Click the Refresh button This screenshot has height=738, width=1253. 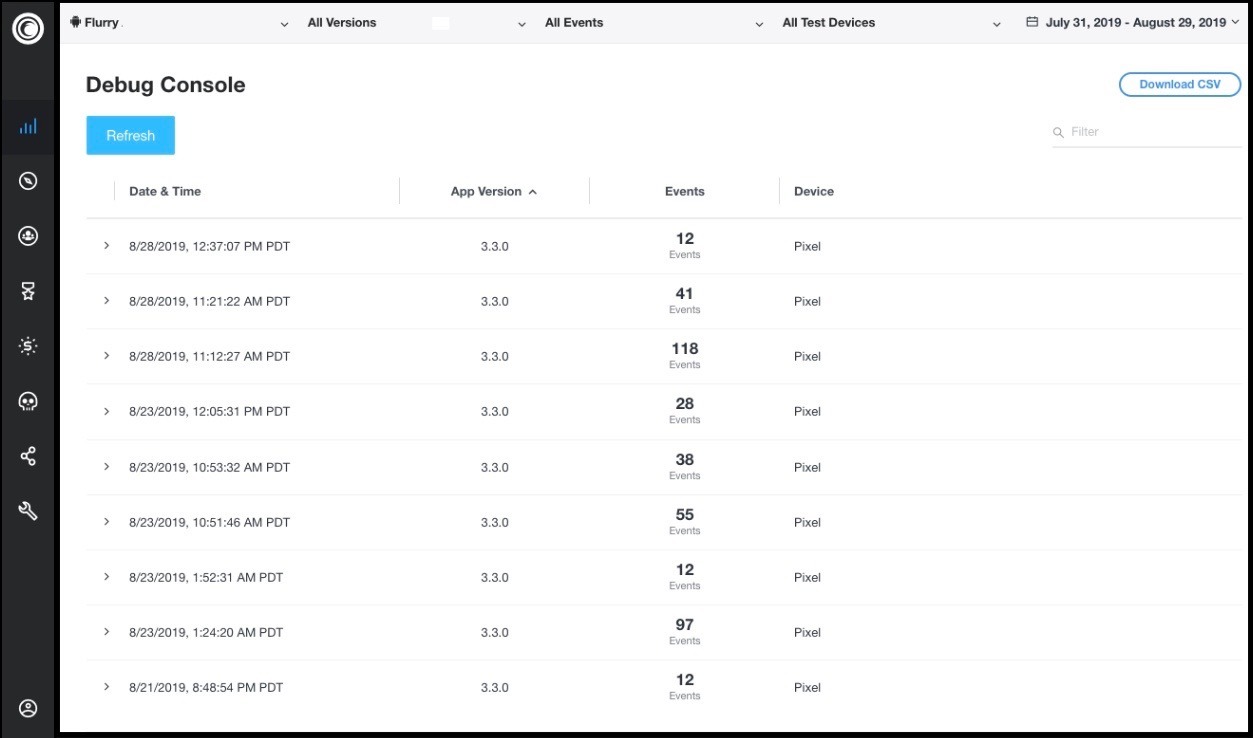click(x=130, y=136)
